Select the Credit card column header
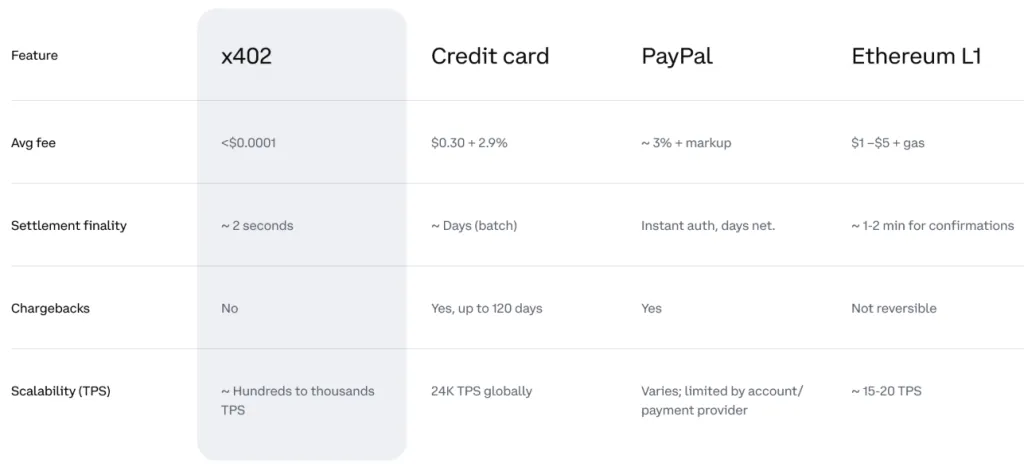This screenshot has width=1024, height=467. 490,56
